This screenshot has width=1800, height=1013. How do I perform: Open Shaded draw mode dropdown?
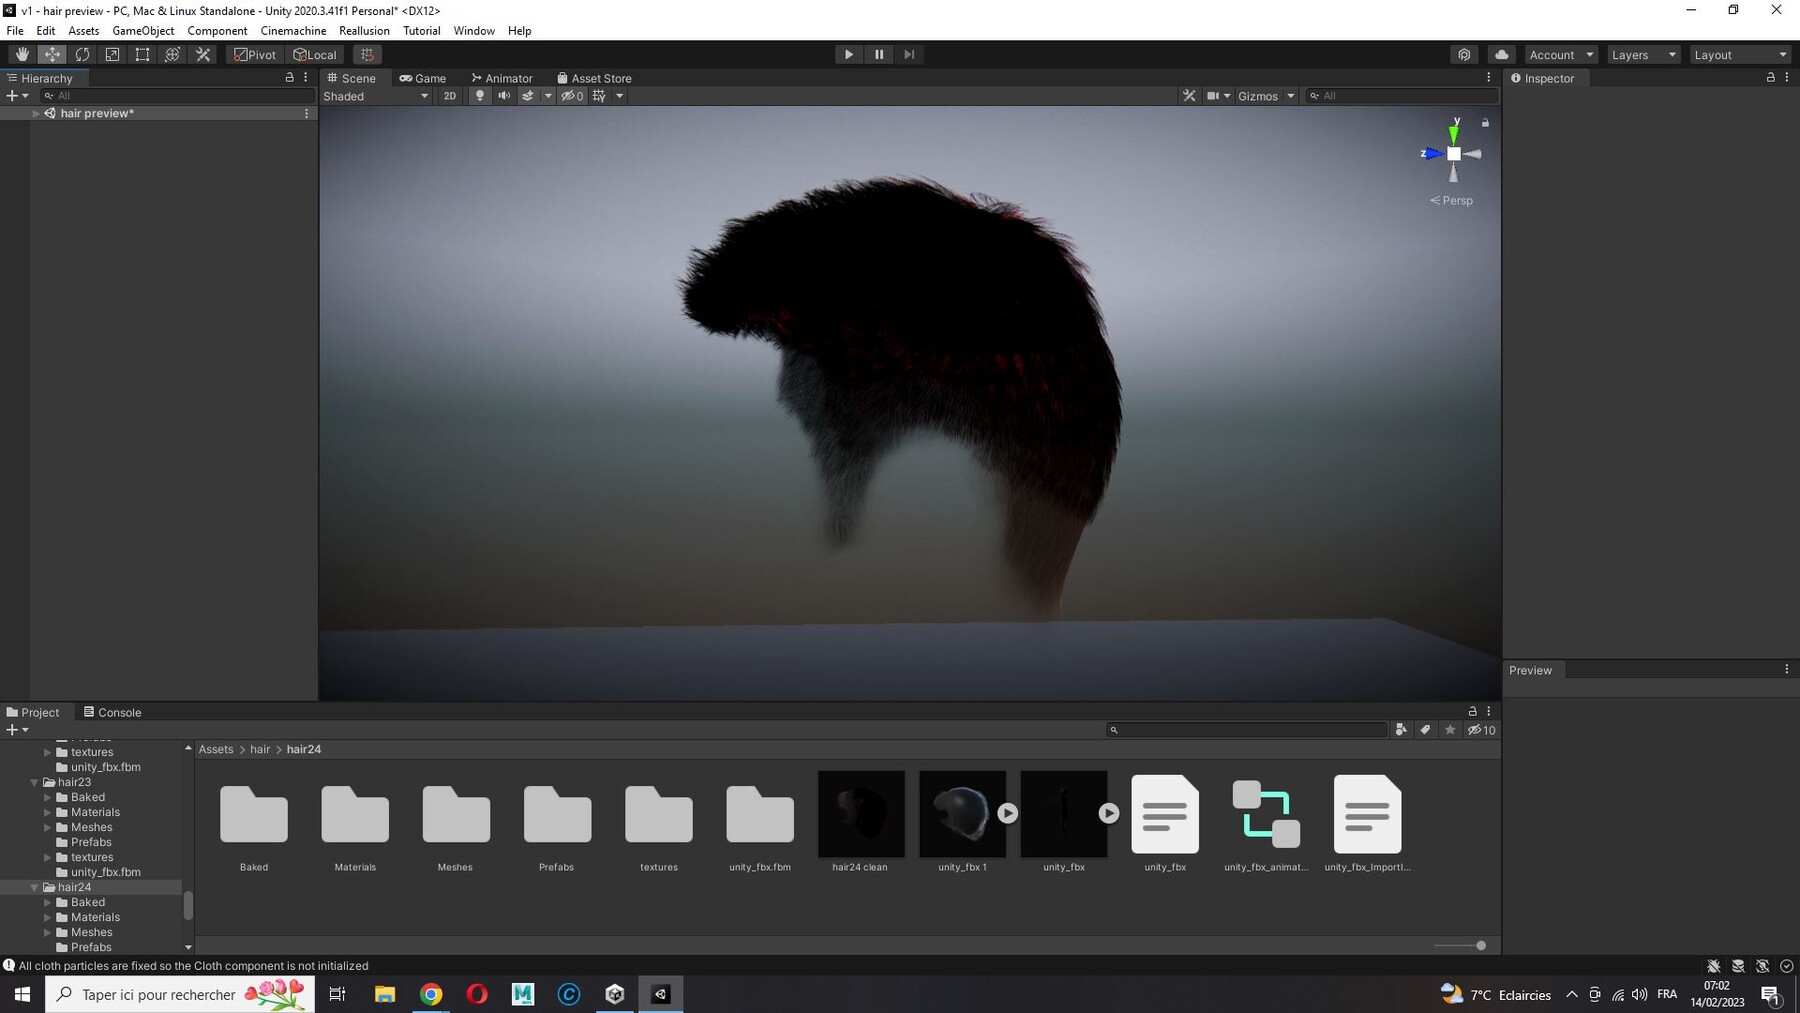coord(376,96)
